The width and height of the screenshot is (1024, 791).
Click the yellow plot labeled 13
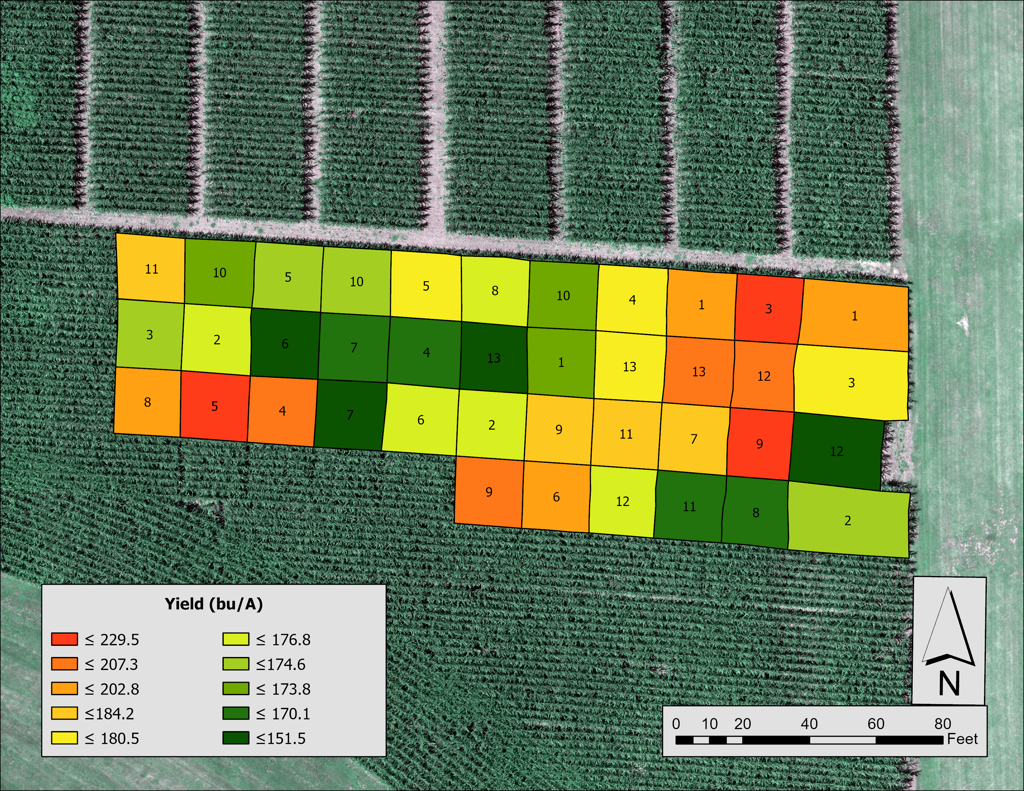[630, 366]
